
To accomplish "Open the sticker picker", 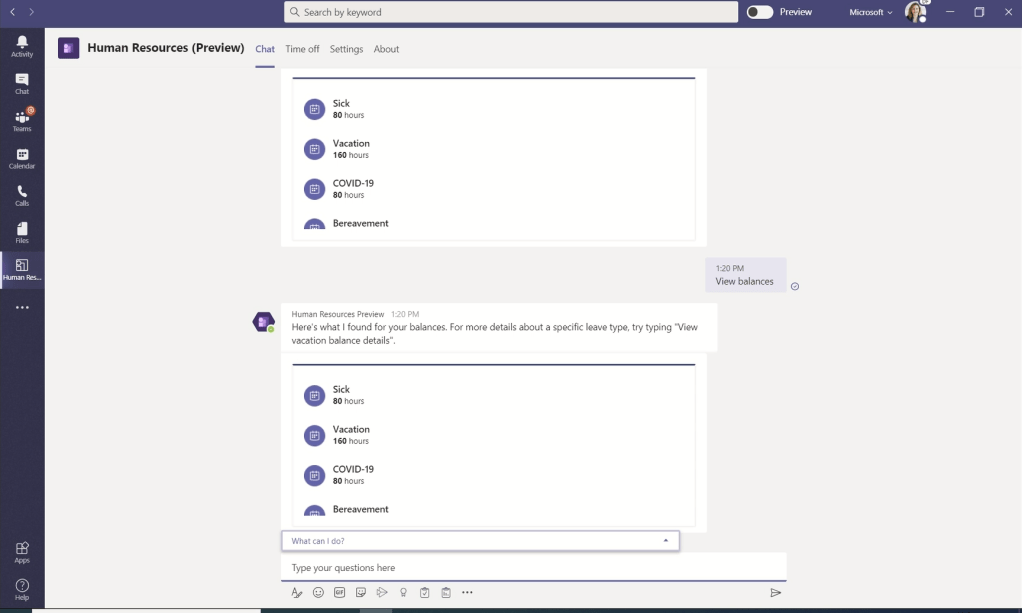I will pos(361,593).
